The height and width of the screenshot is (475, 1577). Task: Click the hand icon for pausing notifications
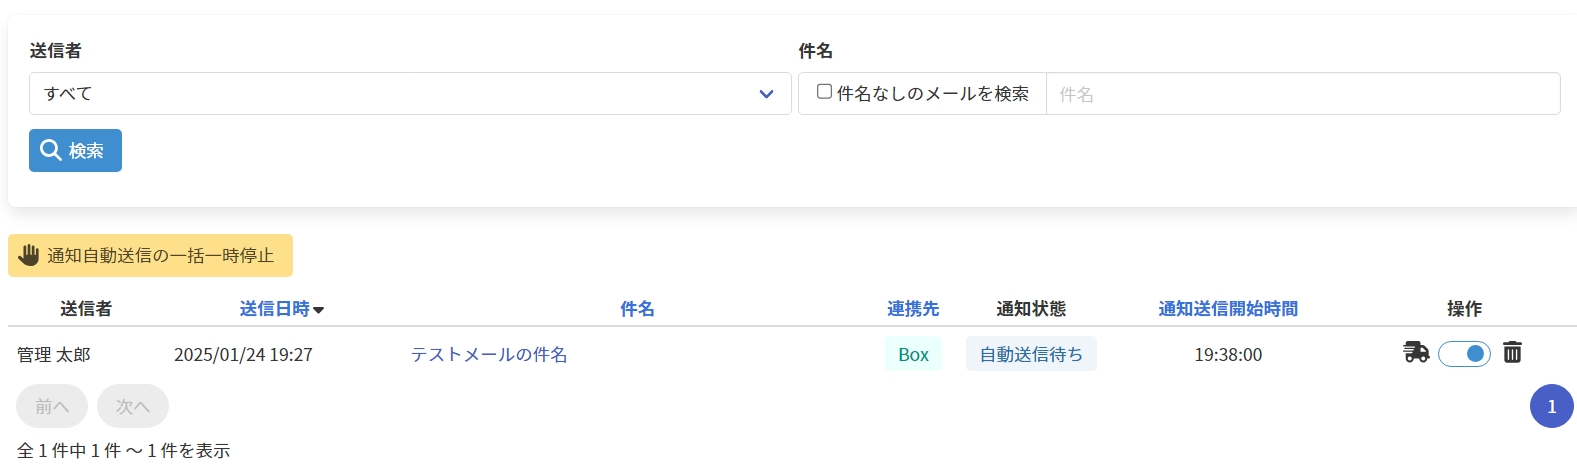(29, 255)
